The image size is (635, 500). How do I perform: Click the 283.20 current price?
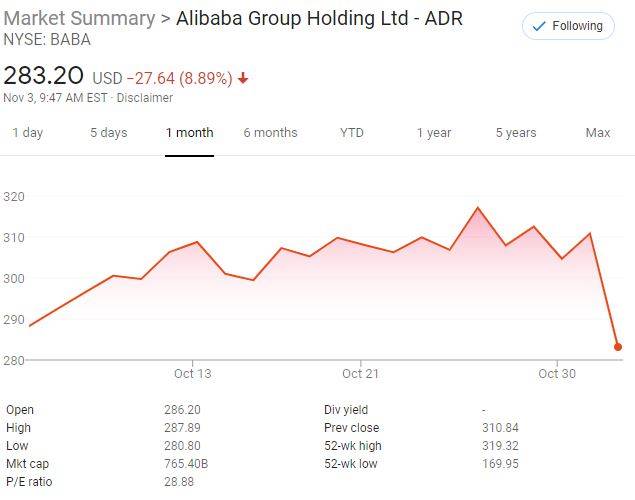[x=44, y=76]
